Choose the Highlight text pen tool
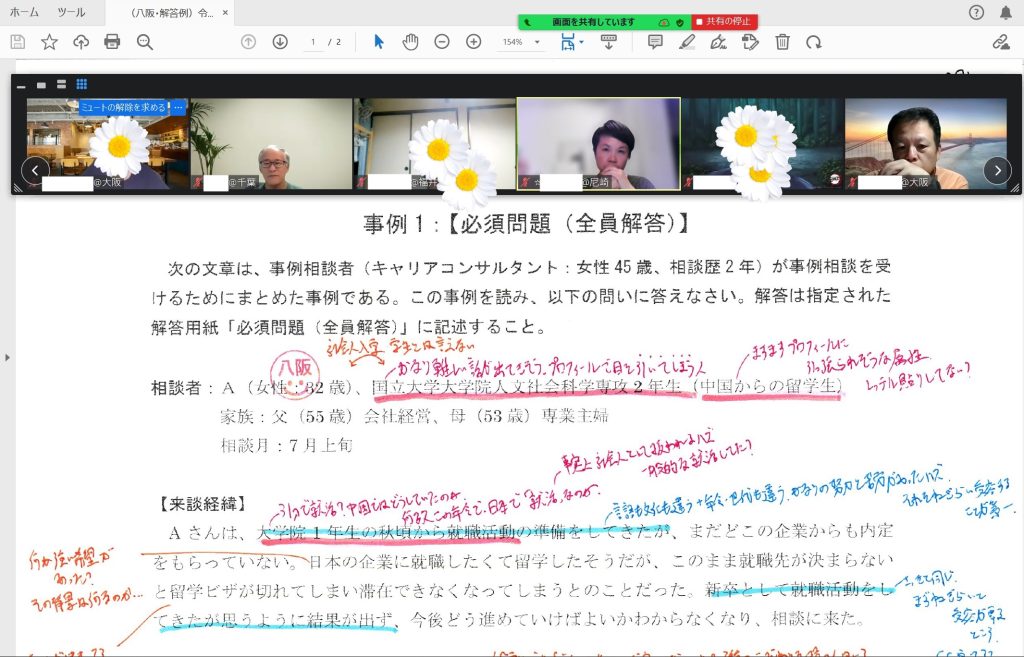This screenshot has height=657, width=1024. [x=686, y=42]
